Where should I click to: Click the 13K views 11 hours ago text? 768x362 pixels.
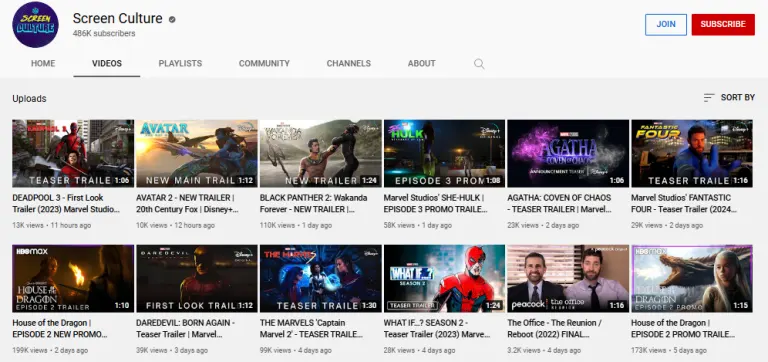(x=52, y=225)
